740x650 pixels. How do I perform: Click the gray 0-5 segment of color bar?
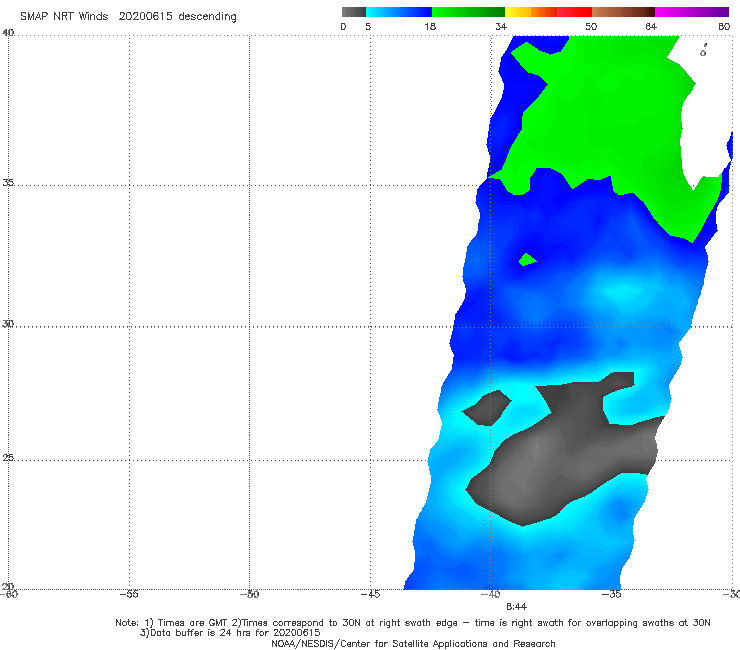pos(353,12)
